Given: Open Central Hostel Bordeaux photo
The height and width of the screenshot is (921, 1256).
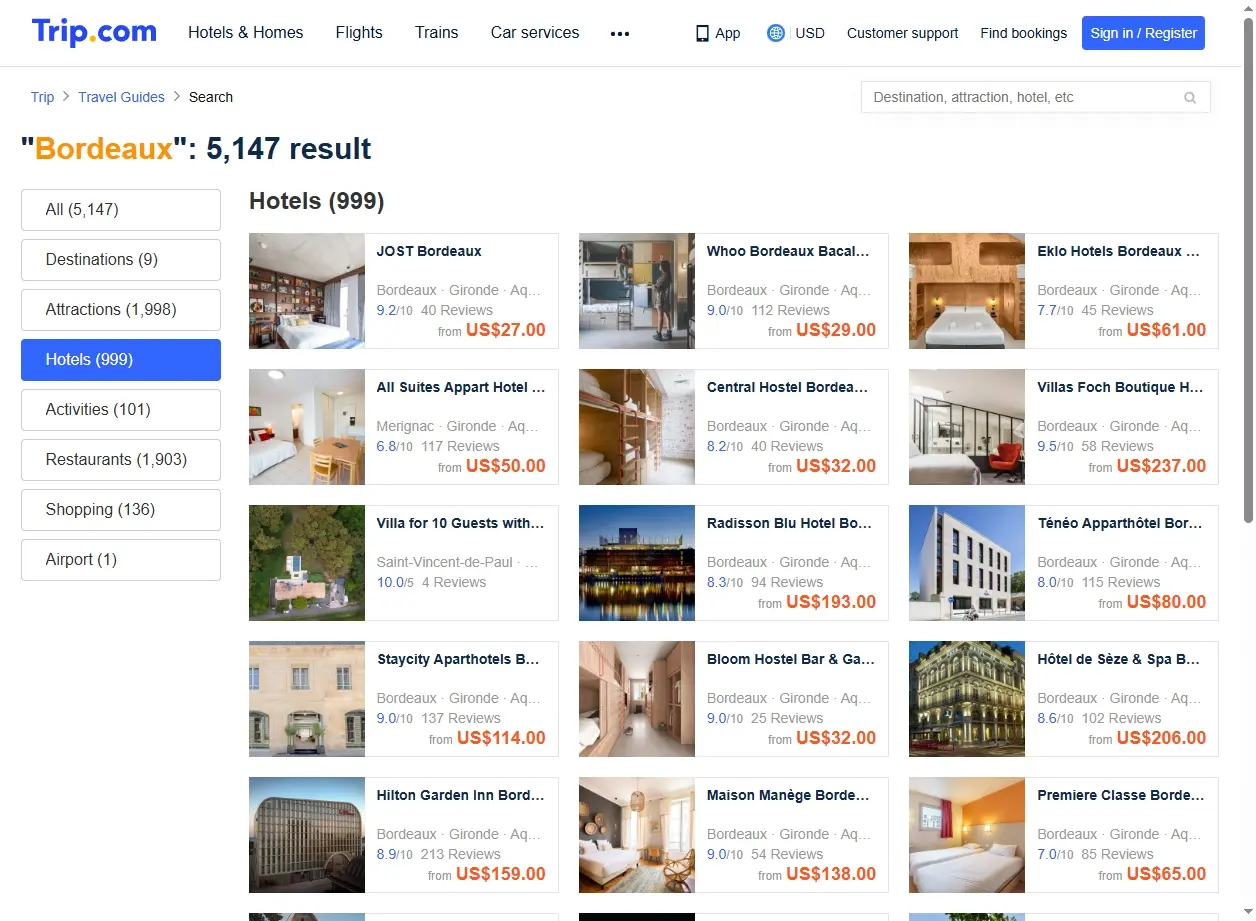Looking at the screenshot, I should tap(637, 427).
